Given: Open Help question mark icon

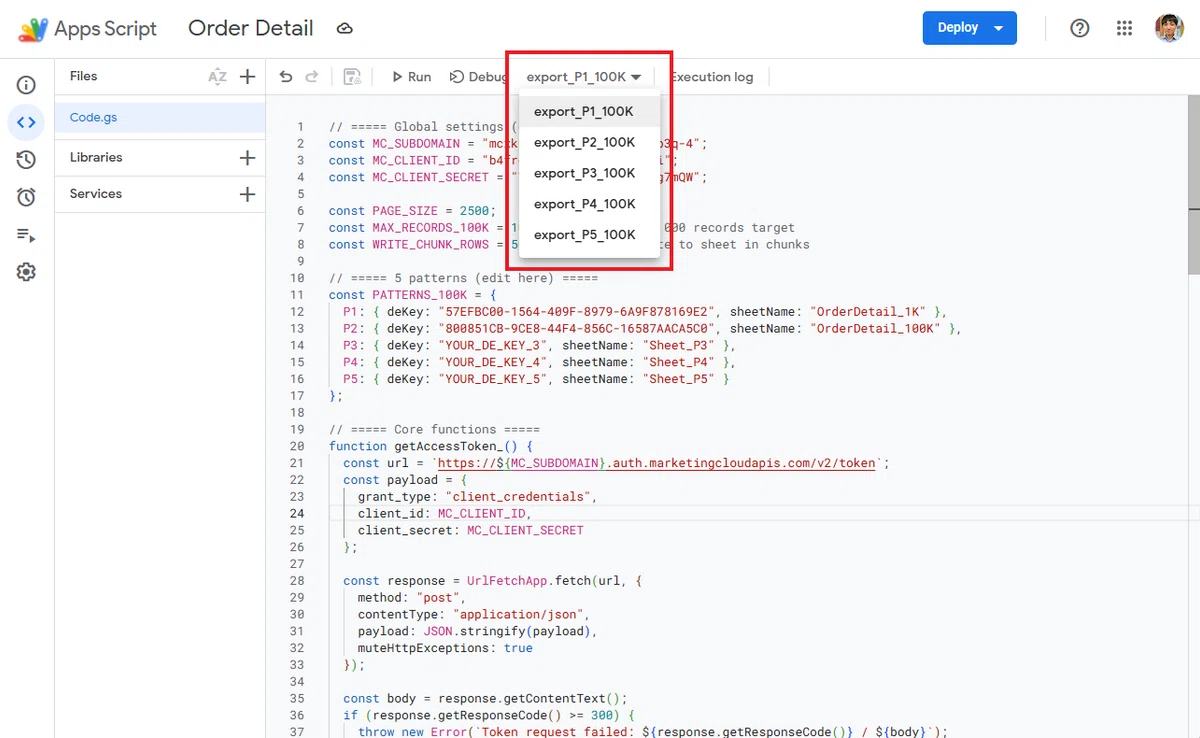Looking at the screenshot, I should click(x=1080, y=28).
